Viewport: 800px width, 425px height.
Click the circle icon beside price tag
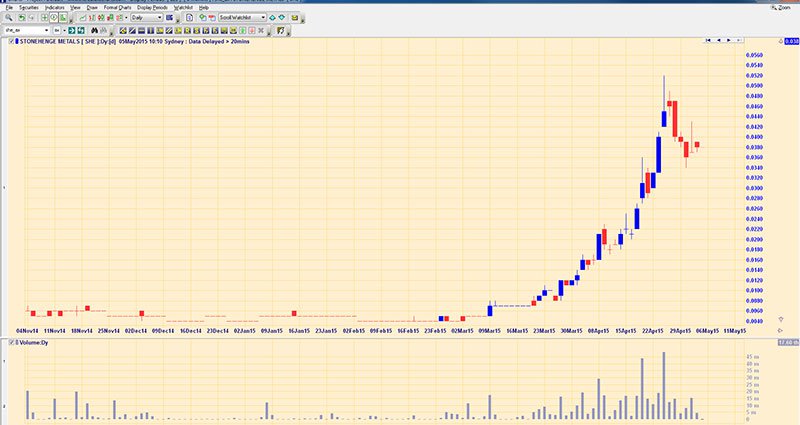(781, 41)
